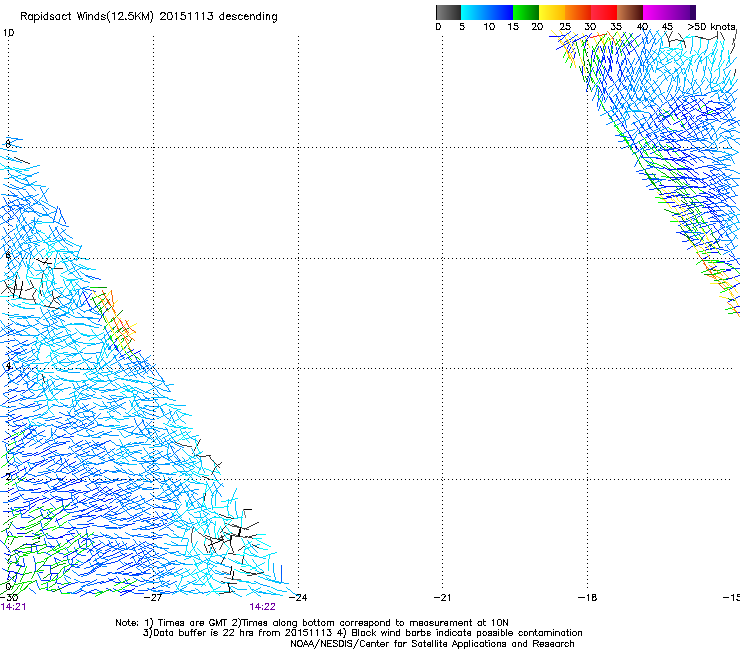Click the dark purple >50 knots band
The height and width of the screenshot is (650, 740).
pyautogui.click(x=693, y=12)
